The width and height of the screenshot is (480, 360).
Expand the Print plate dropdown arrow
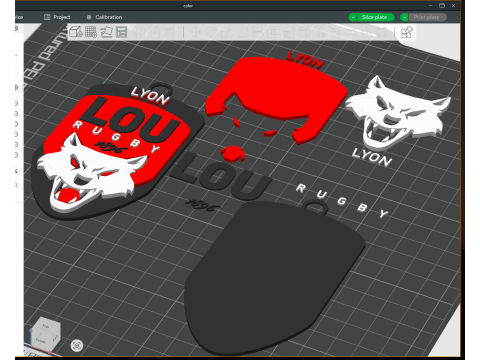[404, 17]
